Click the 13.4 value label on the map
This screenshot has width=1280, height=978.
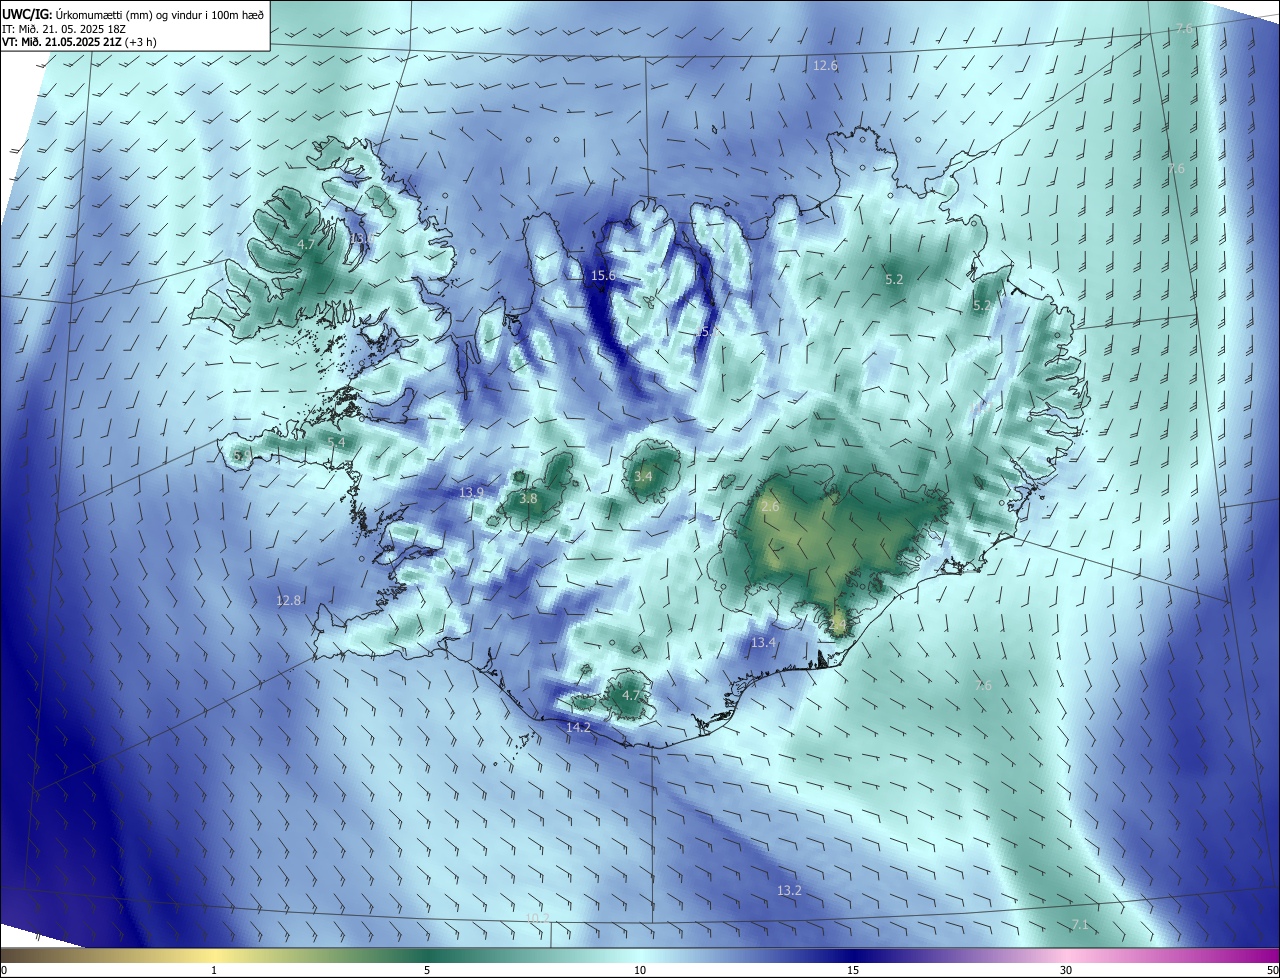[x=763, y=642]
